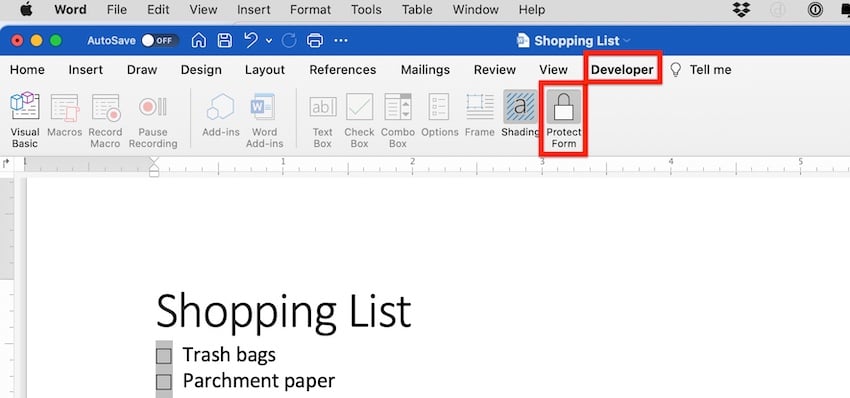Open the ribbon View tab
This screenshot has width=850, height=398.
553,69
